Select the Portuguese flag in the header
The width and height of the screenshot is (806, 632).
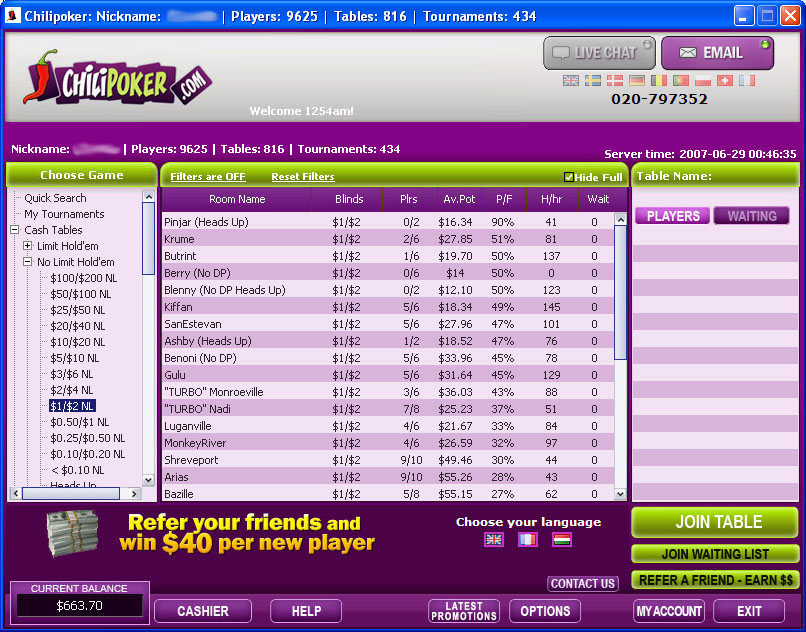[x=681, y=81]
